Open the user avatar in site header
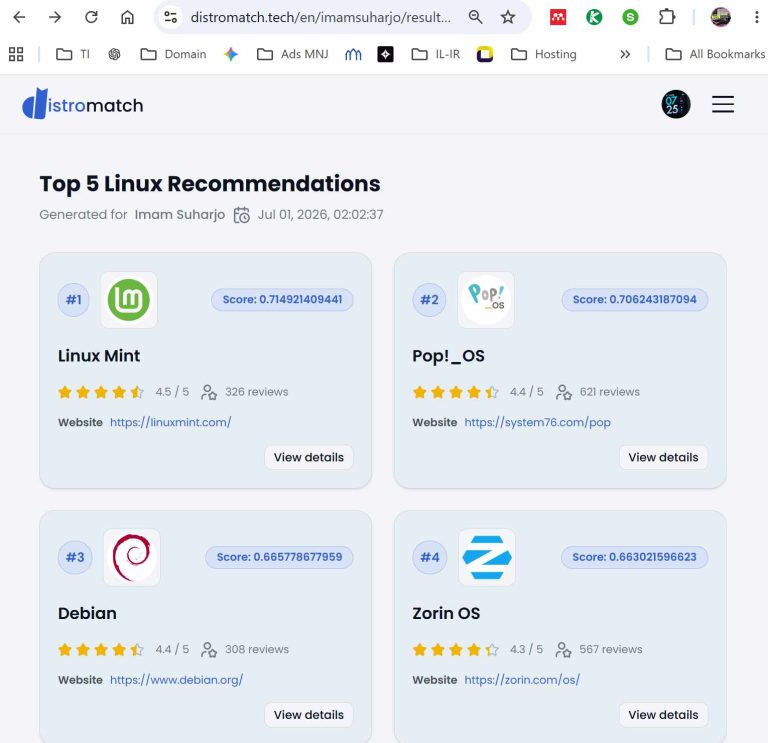Viewport: 768px width, 743px height. (676, 104)
